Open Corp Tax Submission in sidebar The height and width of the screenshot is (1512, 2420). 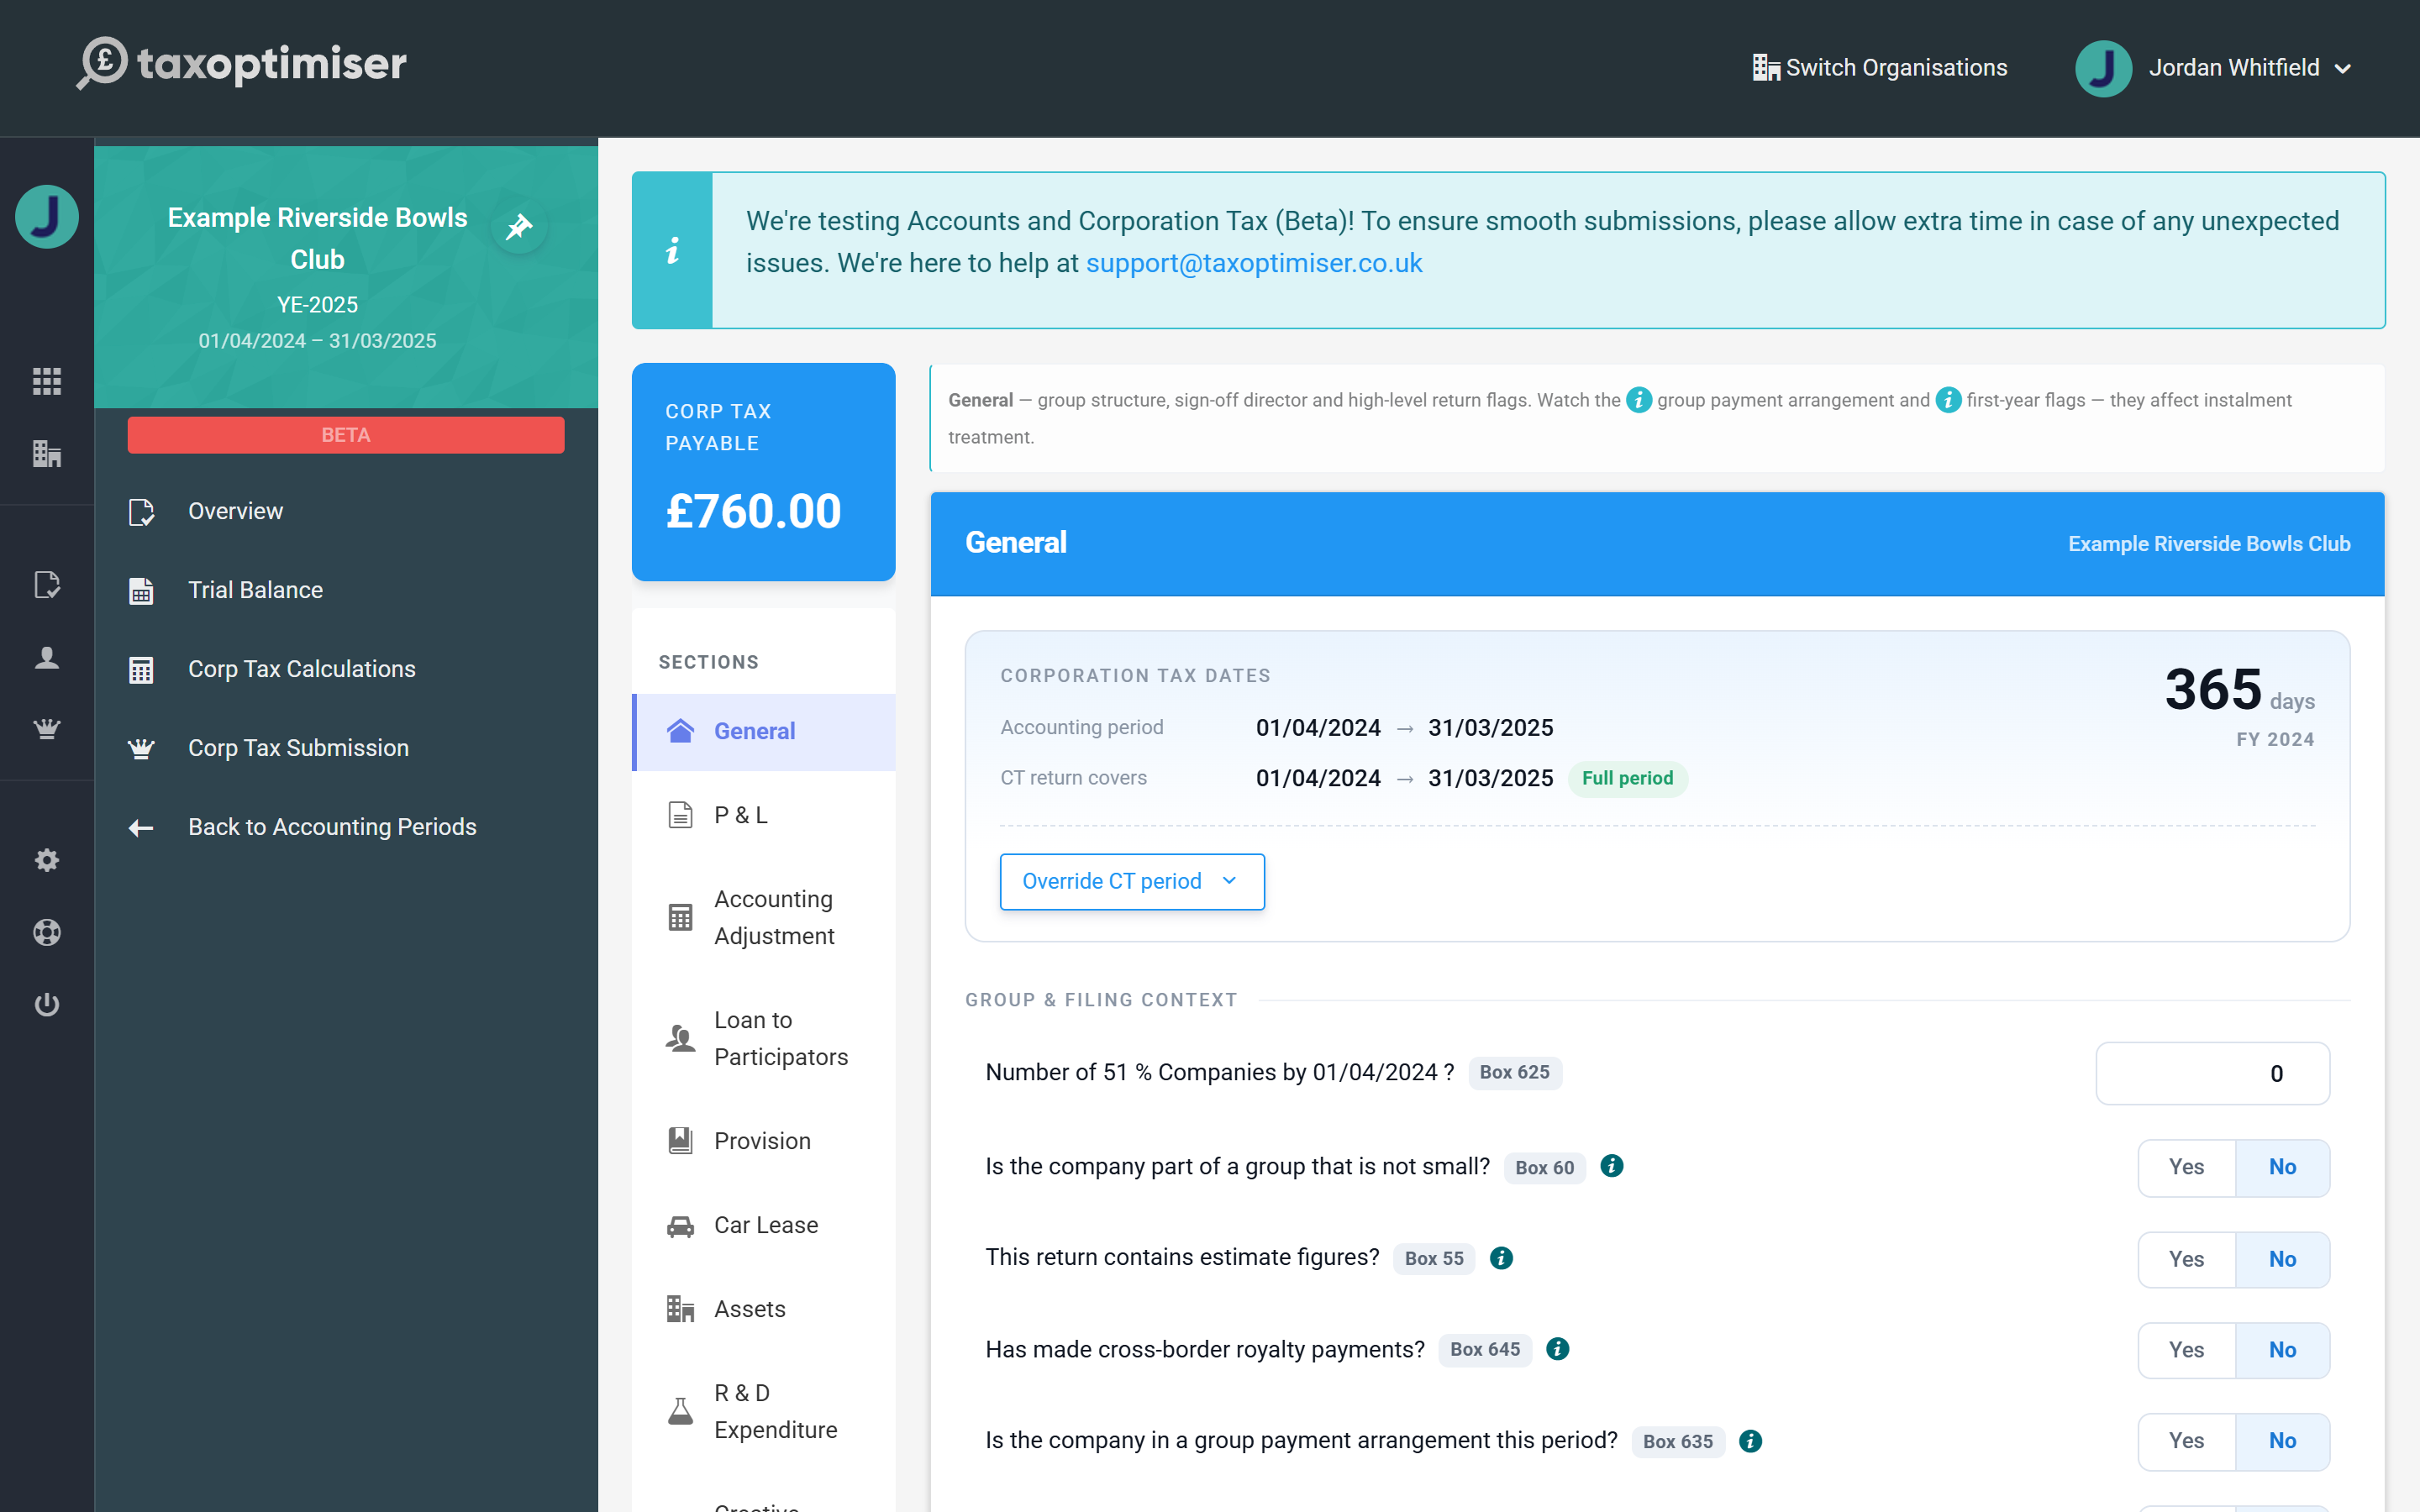coord(346,748)
